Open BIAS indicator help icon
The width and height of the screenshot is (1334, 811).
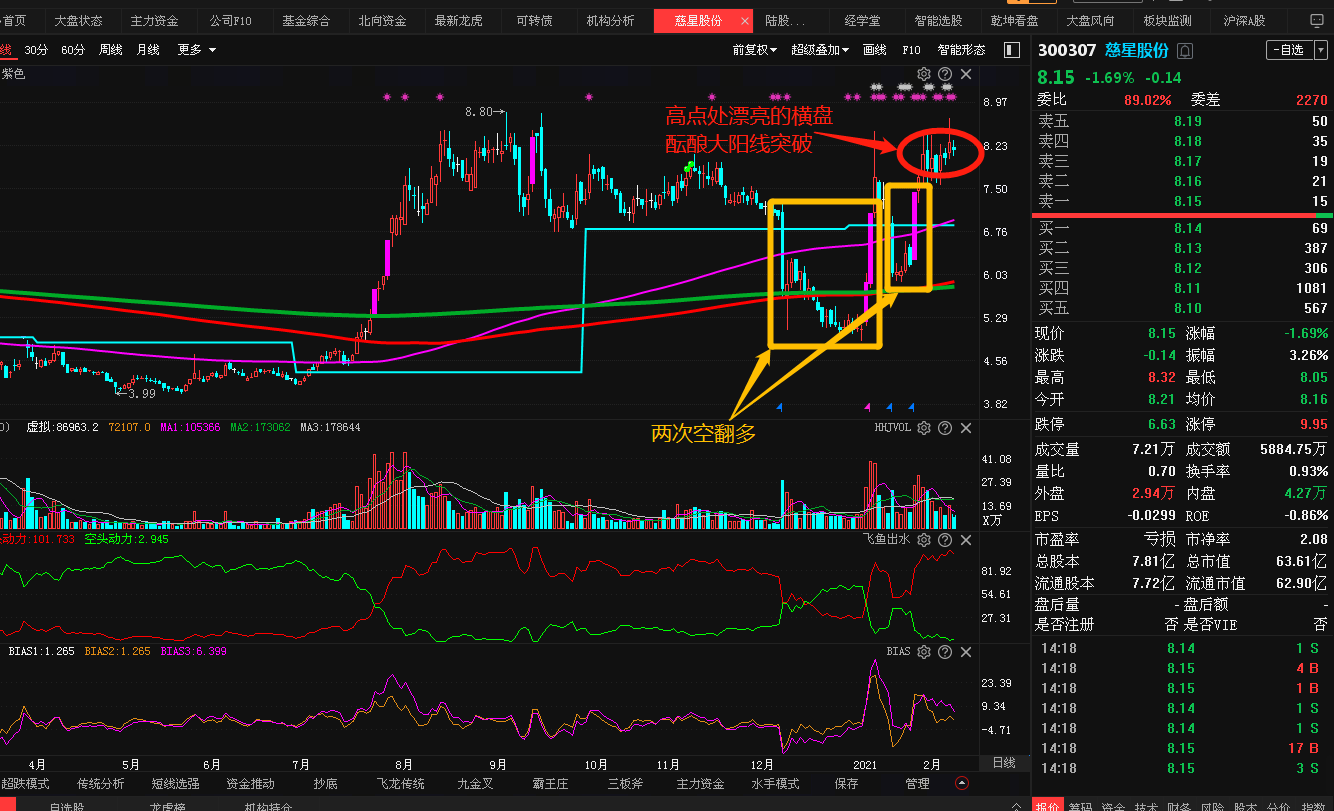(945, 652)
